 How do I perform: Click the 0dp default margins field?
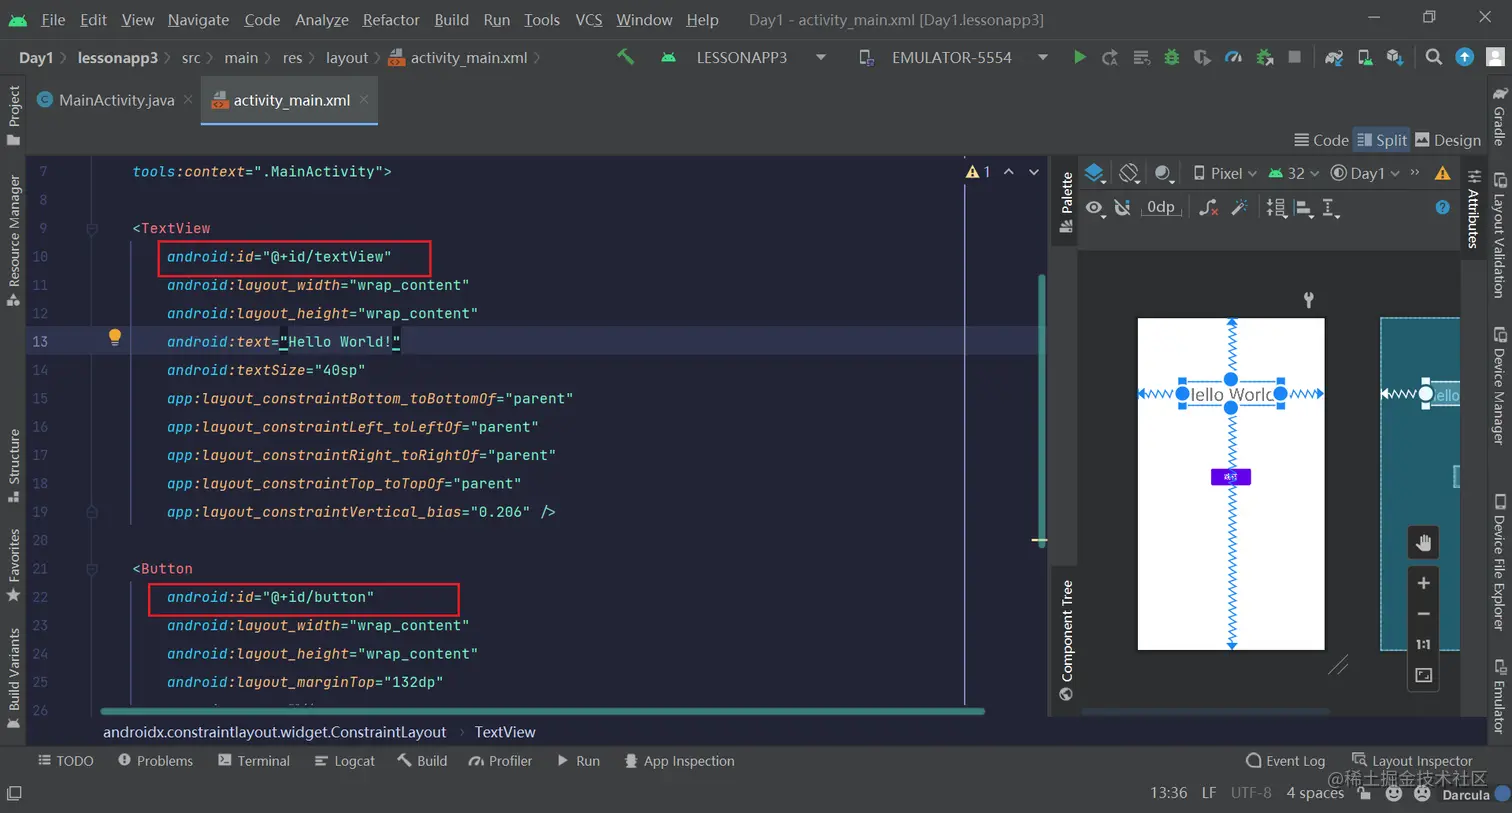coord(1160,208)
